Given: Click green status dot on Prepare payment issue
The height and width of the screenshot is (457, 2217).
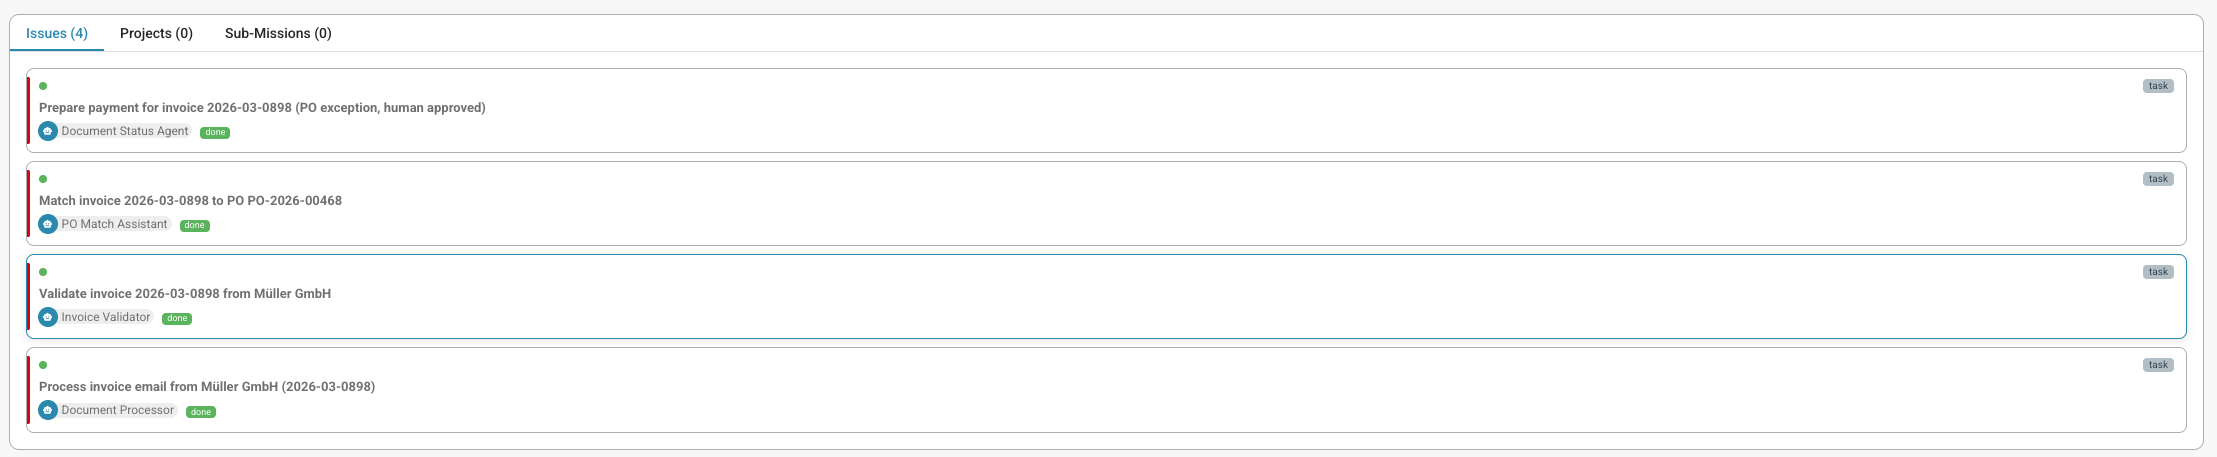Looking at the screenshot, I should click(x=43, y=86).
